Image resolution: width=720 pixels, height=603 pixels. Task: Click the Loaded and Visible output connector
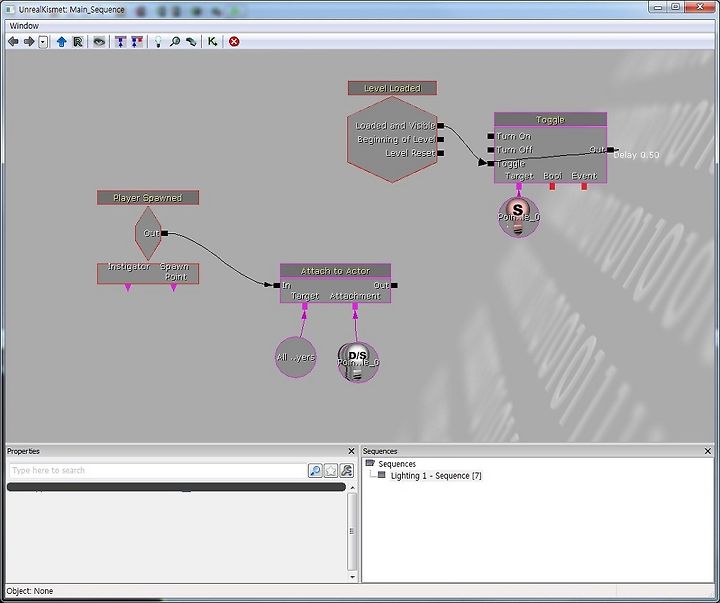(440, 125)
